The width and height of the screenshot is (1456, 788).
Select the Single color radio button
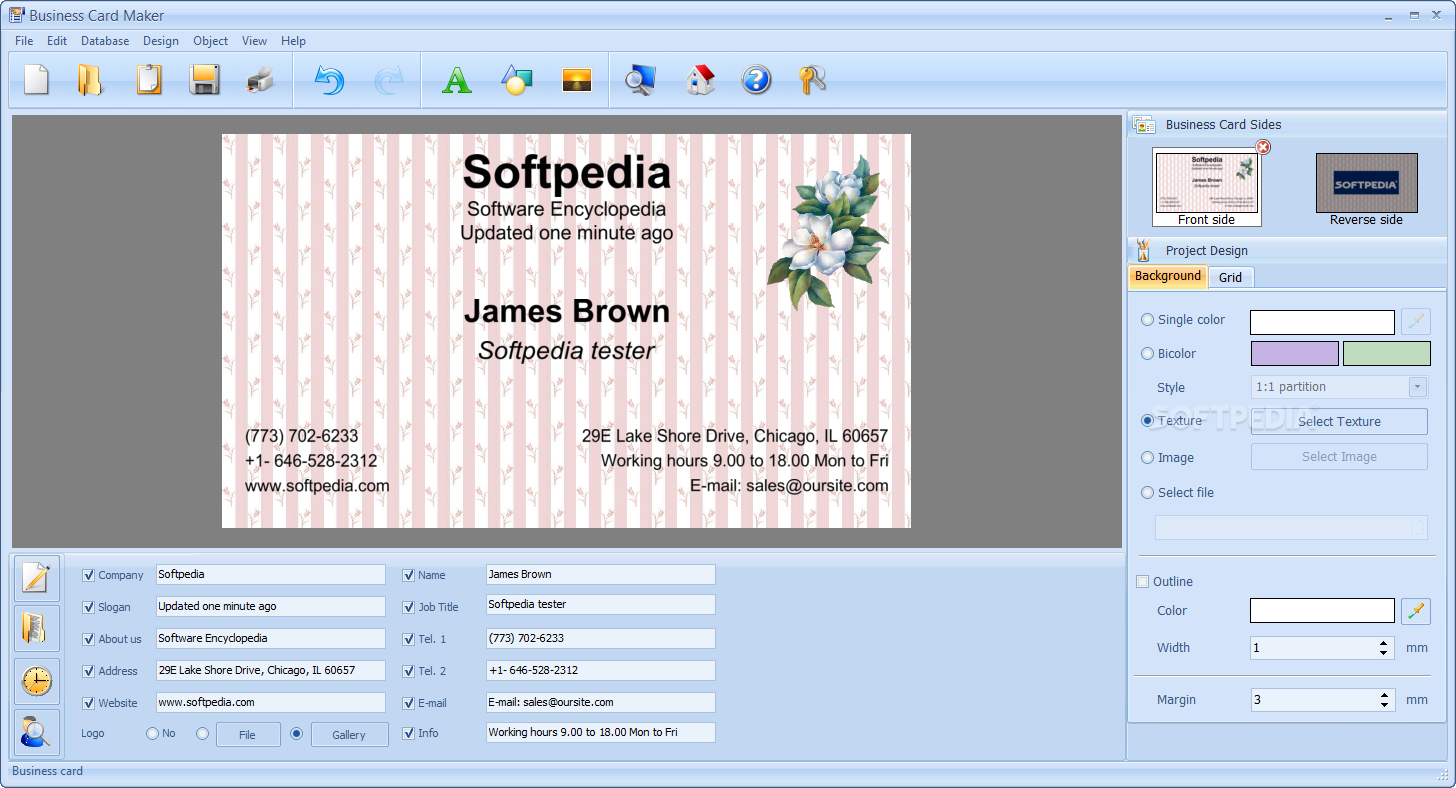[x=1147, y=320]
